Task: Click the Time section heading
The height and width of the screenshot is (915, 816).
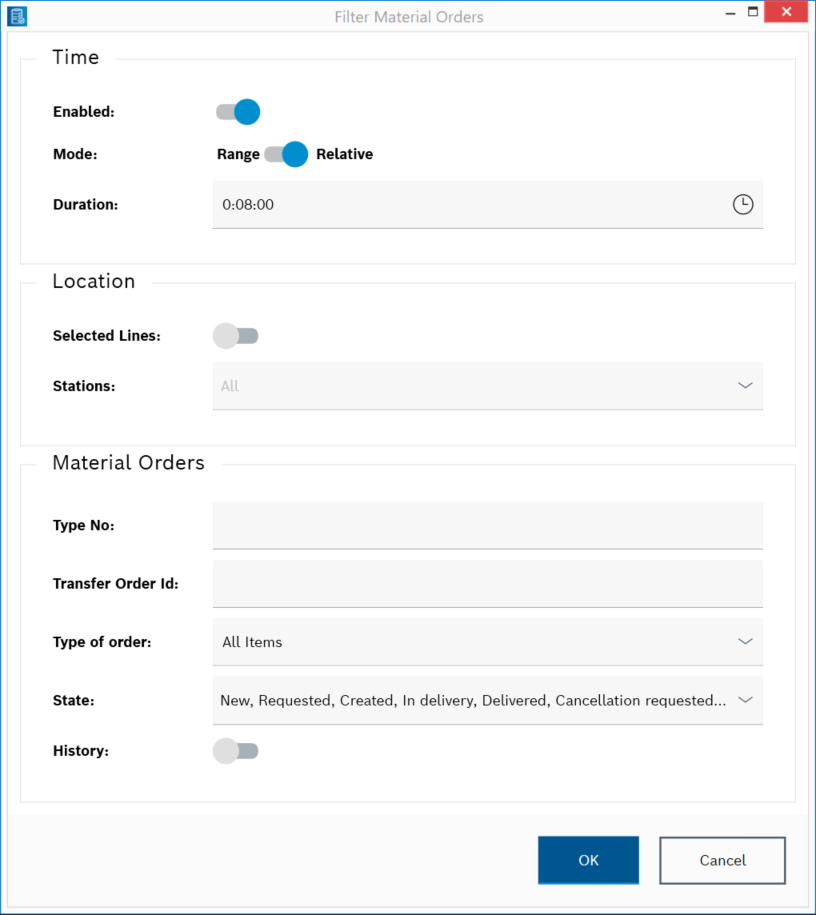Action: pyautogui.click(x=76, y=57)
